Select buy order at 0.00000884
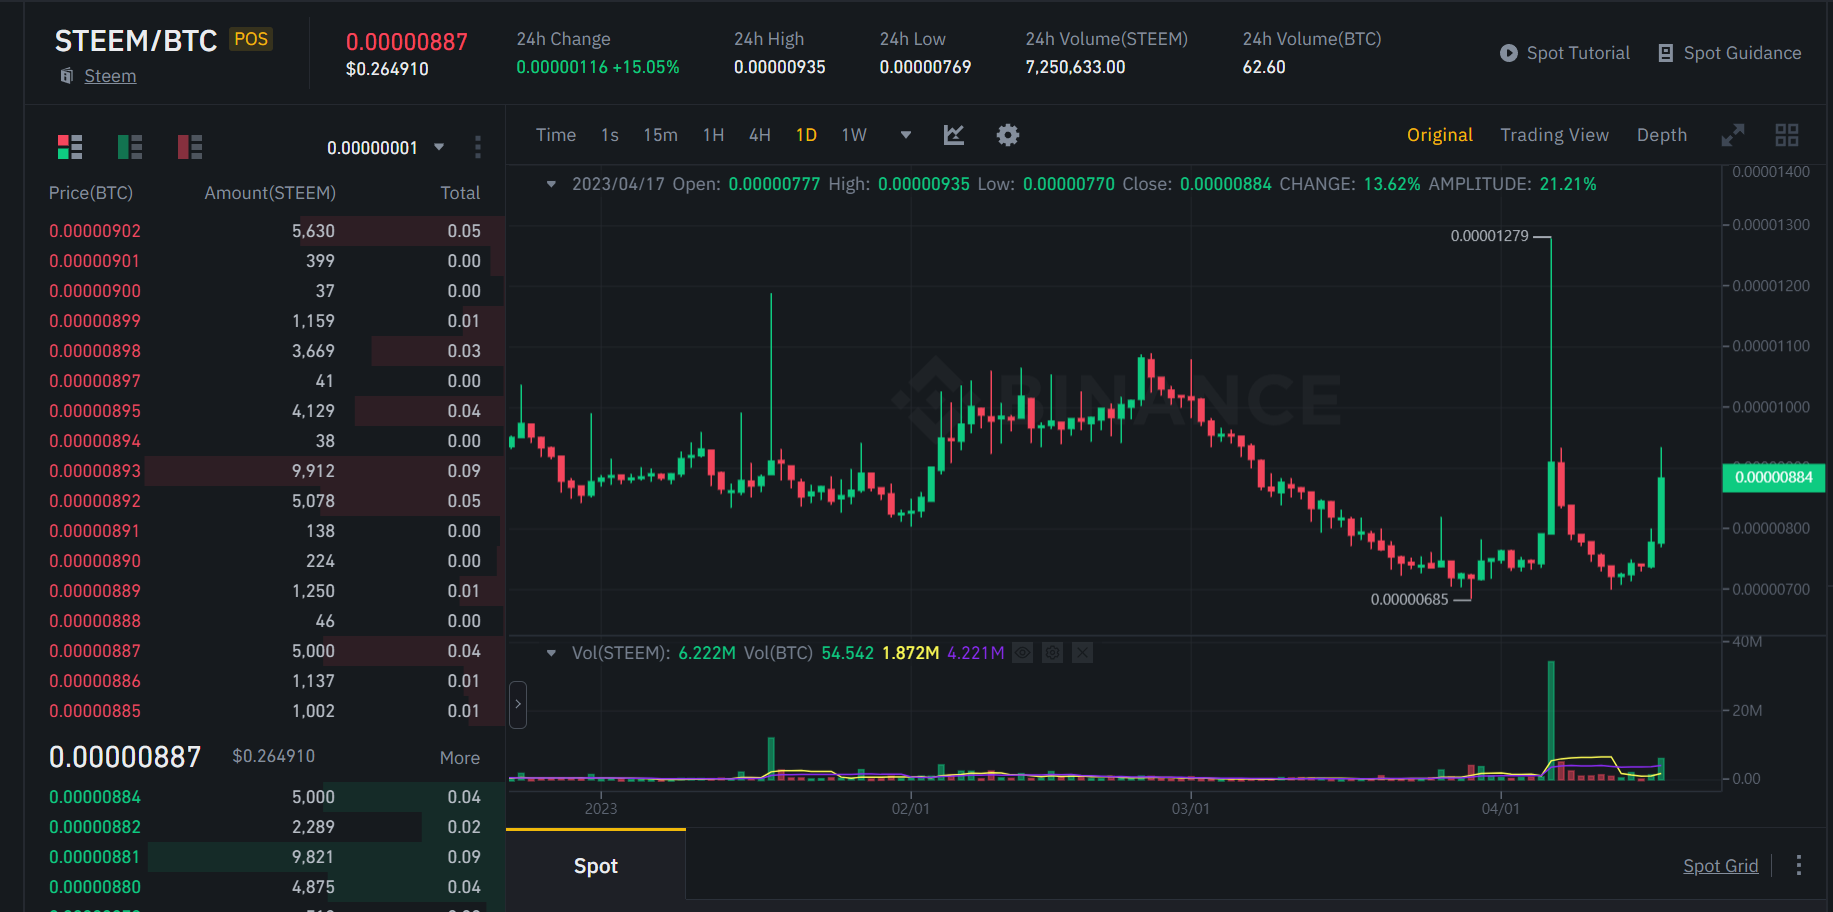The image size is (1833, 912). pyautogui.click(x=265, y=797)
